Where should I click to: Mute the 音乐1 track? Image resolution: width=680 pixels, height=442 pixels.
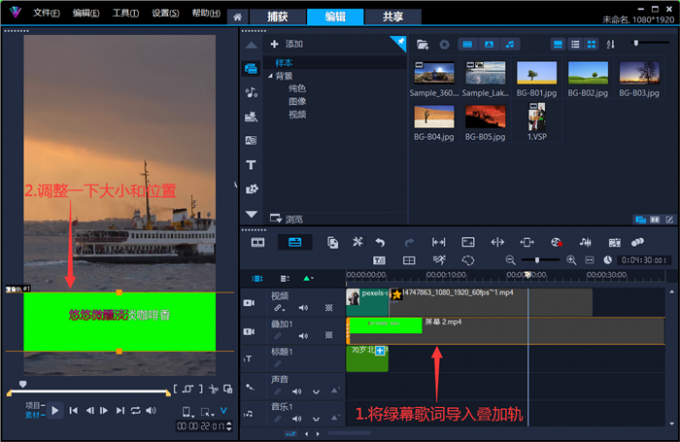(297, 419)
